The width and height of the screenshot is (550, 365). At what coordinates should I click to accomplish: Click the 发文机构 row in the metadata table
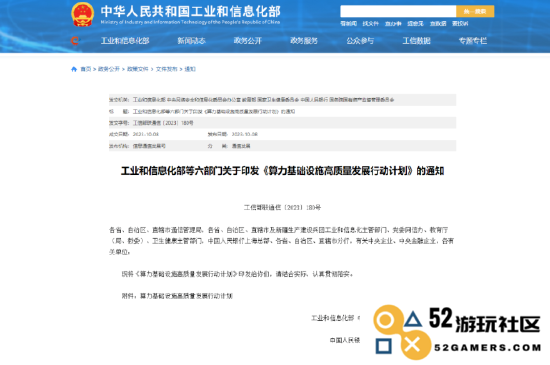coord(282,100)
